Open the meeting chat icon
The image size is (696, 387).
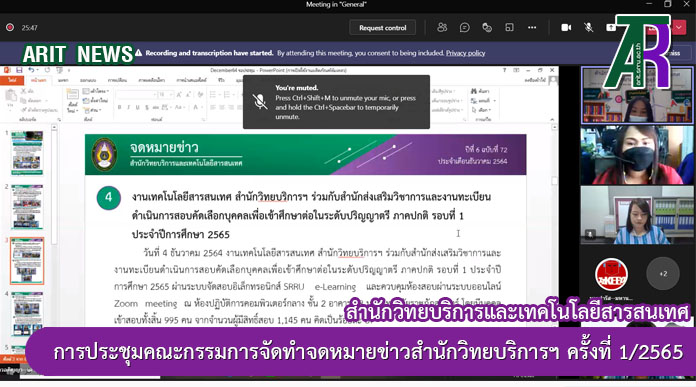[x=464, y=28]
